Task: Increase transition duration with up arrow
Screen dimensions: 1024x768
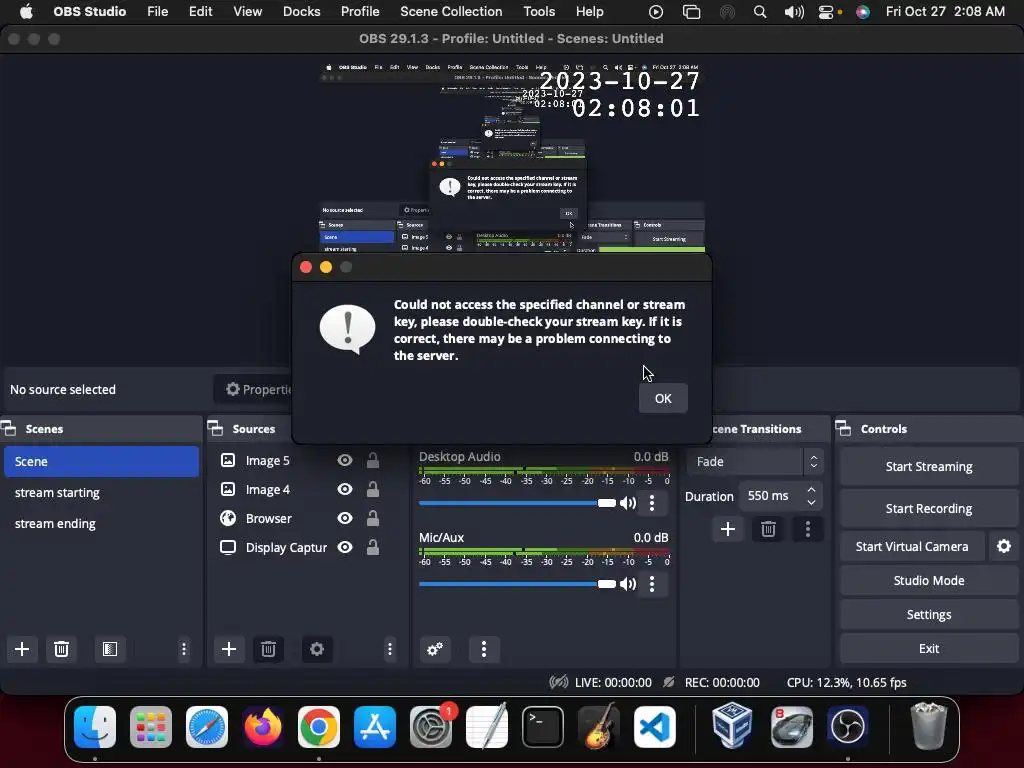Action: 811,489
